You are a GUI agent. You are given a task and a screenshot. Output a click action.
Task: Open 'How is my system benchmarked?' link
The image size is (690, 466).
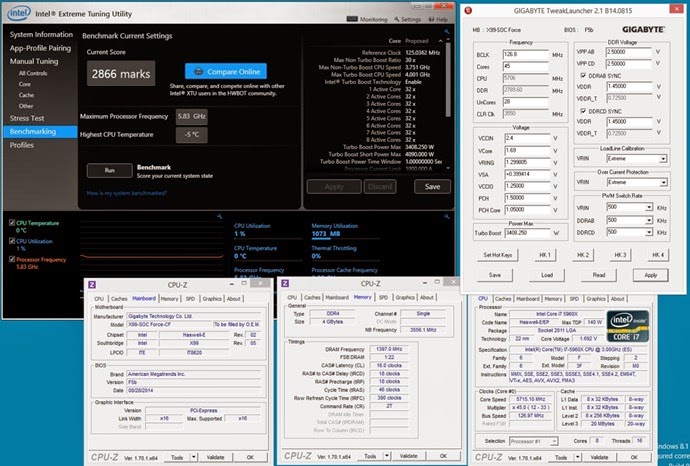coord(128,192)
